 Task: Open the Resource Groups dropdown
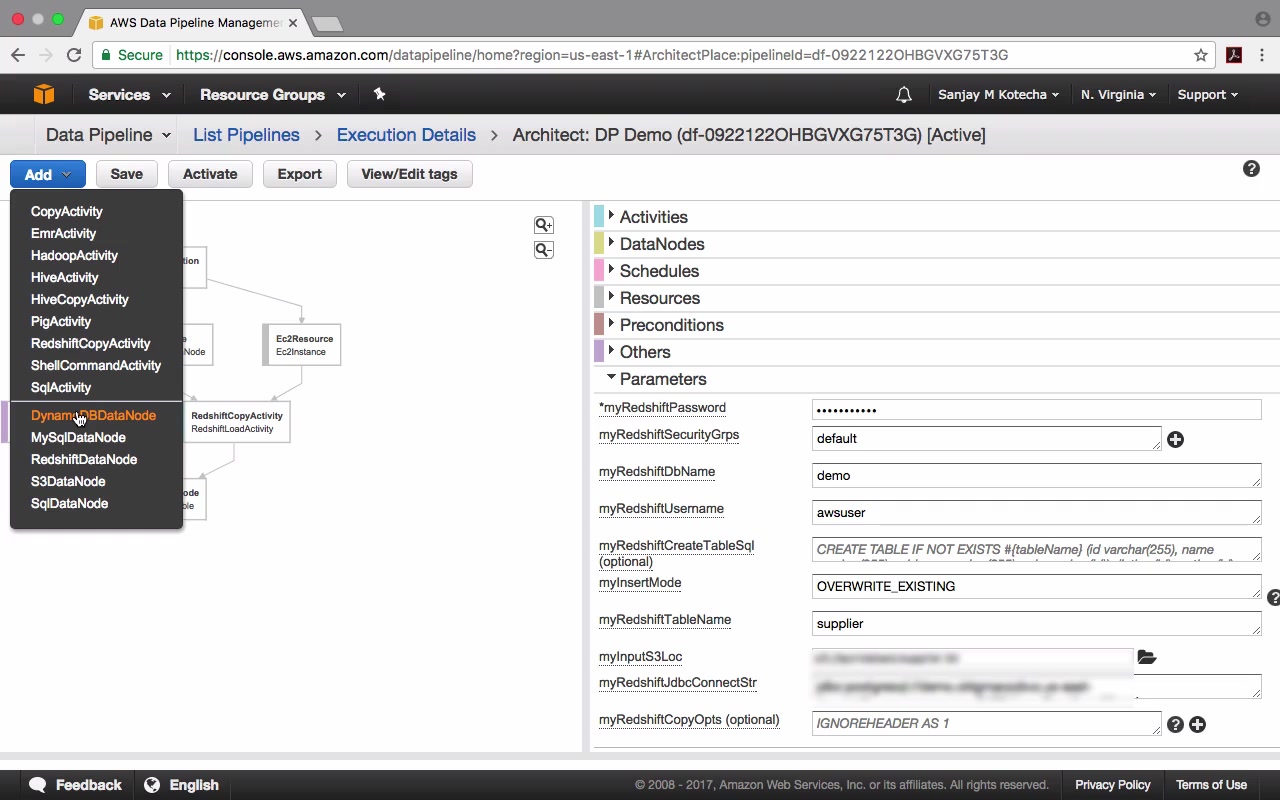point(273,95)
